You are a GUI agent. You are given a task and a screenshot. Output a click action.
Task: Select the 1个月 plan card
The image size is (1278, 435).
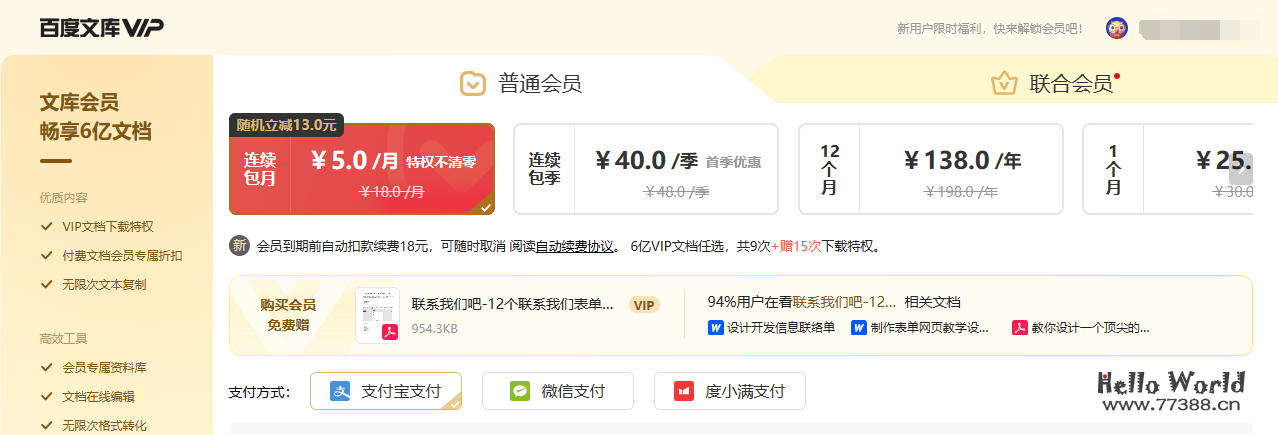tap(1167, 169)
